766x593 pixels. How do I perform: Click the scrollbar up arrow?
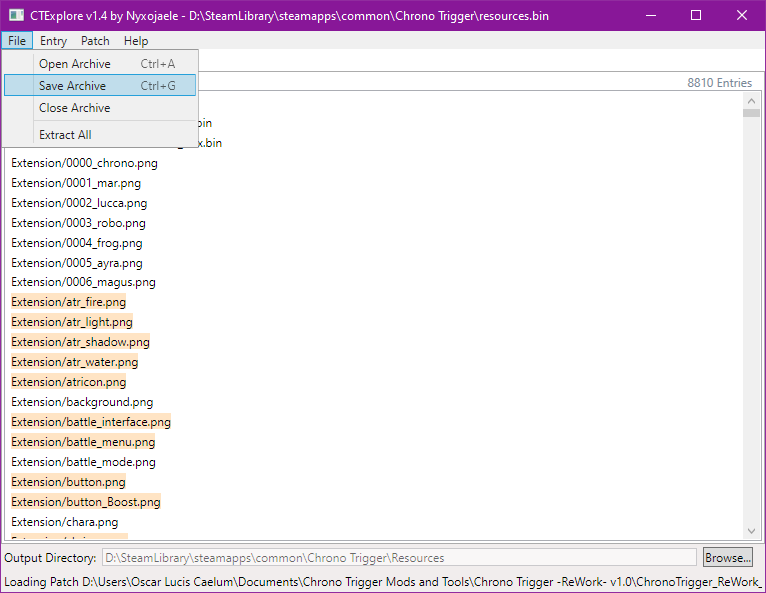(751, 101)
